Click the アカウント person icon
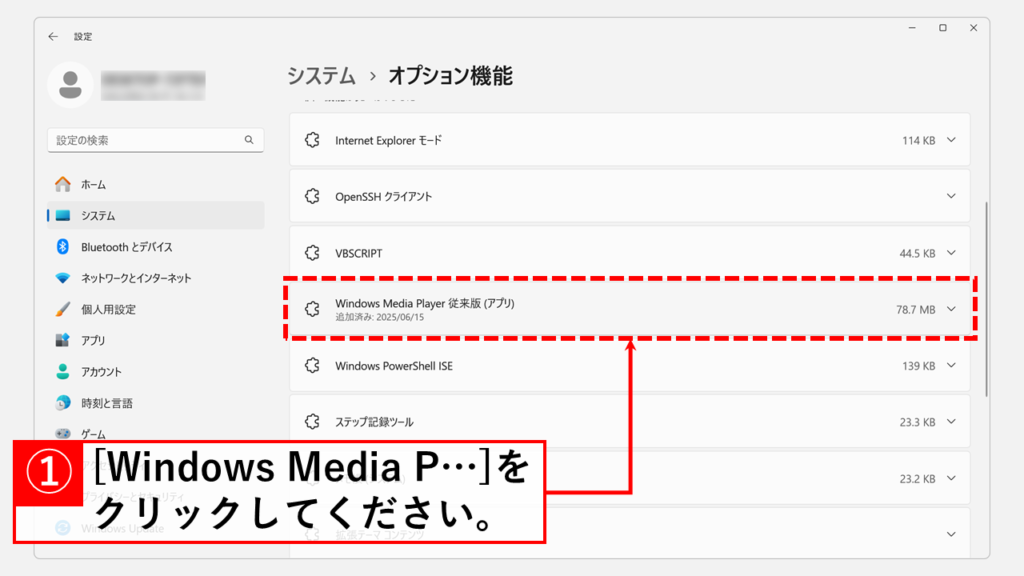 click(63, 372)
